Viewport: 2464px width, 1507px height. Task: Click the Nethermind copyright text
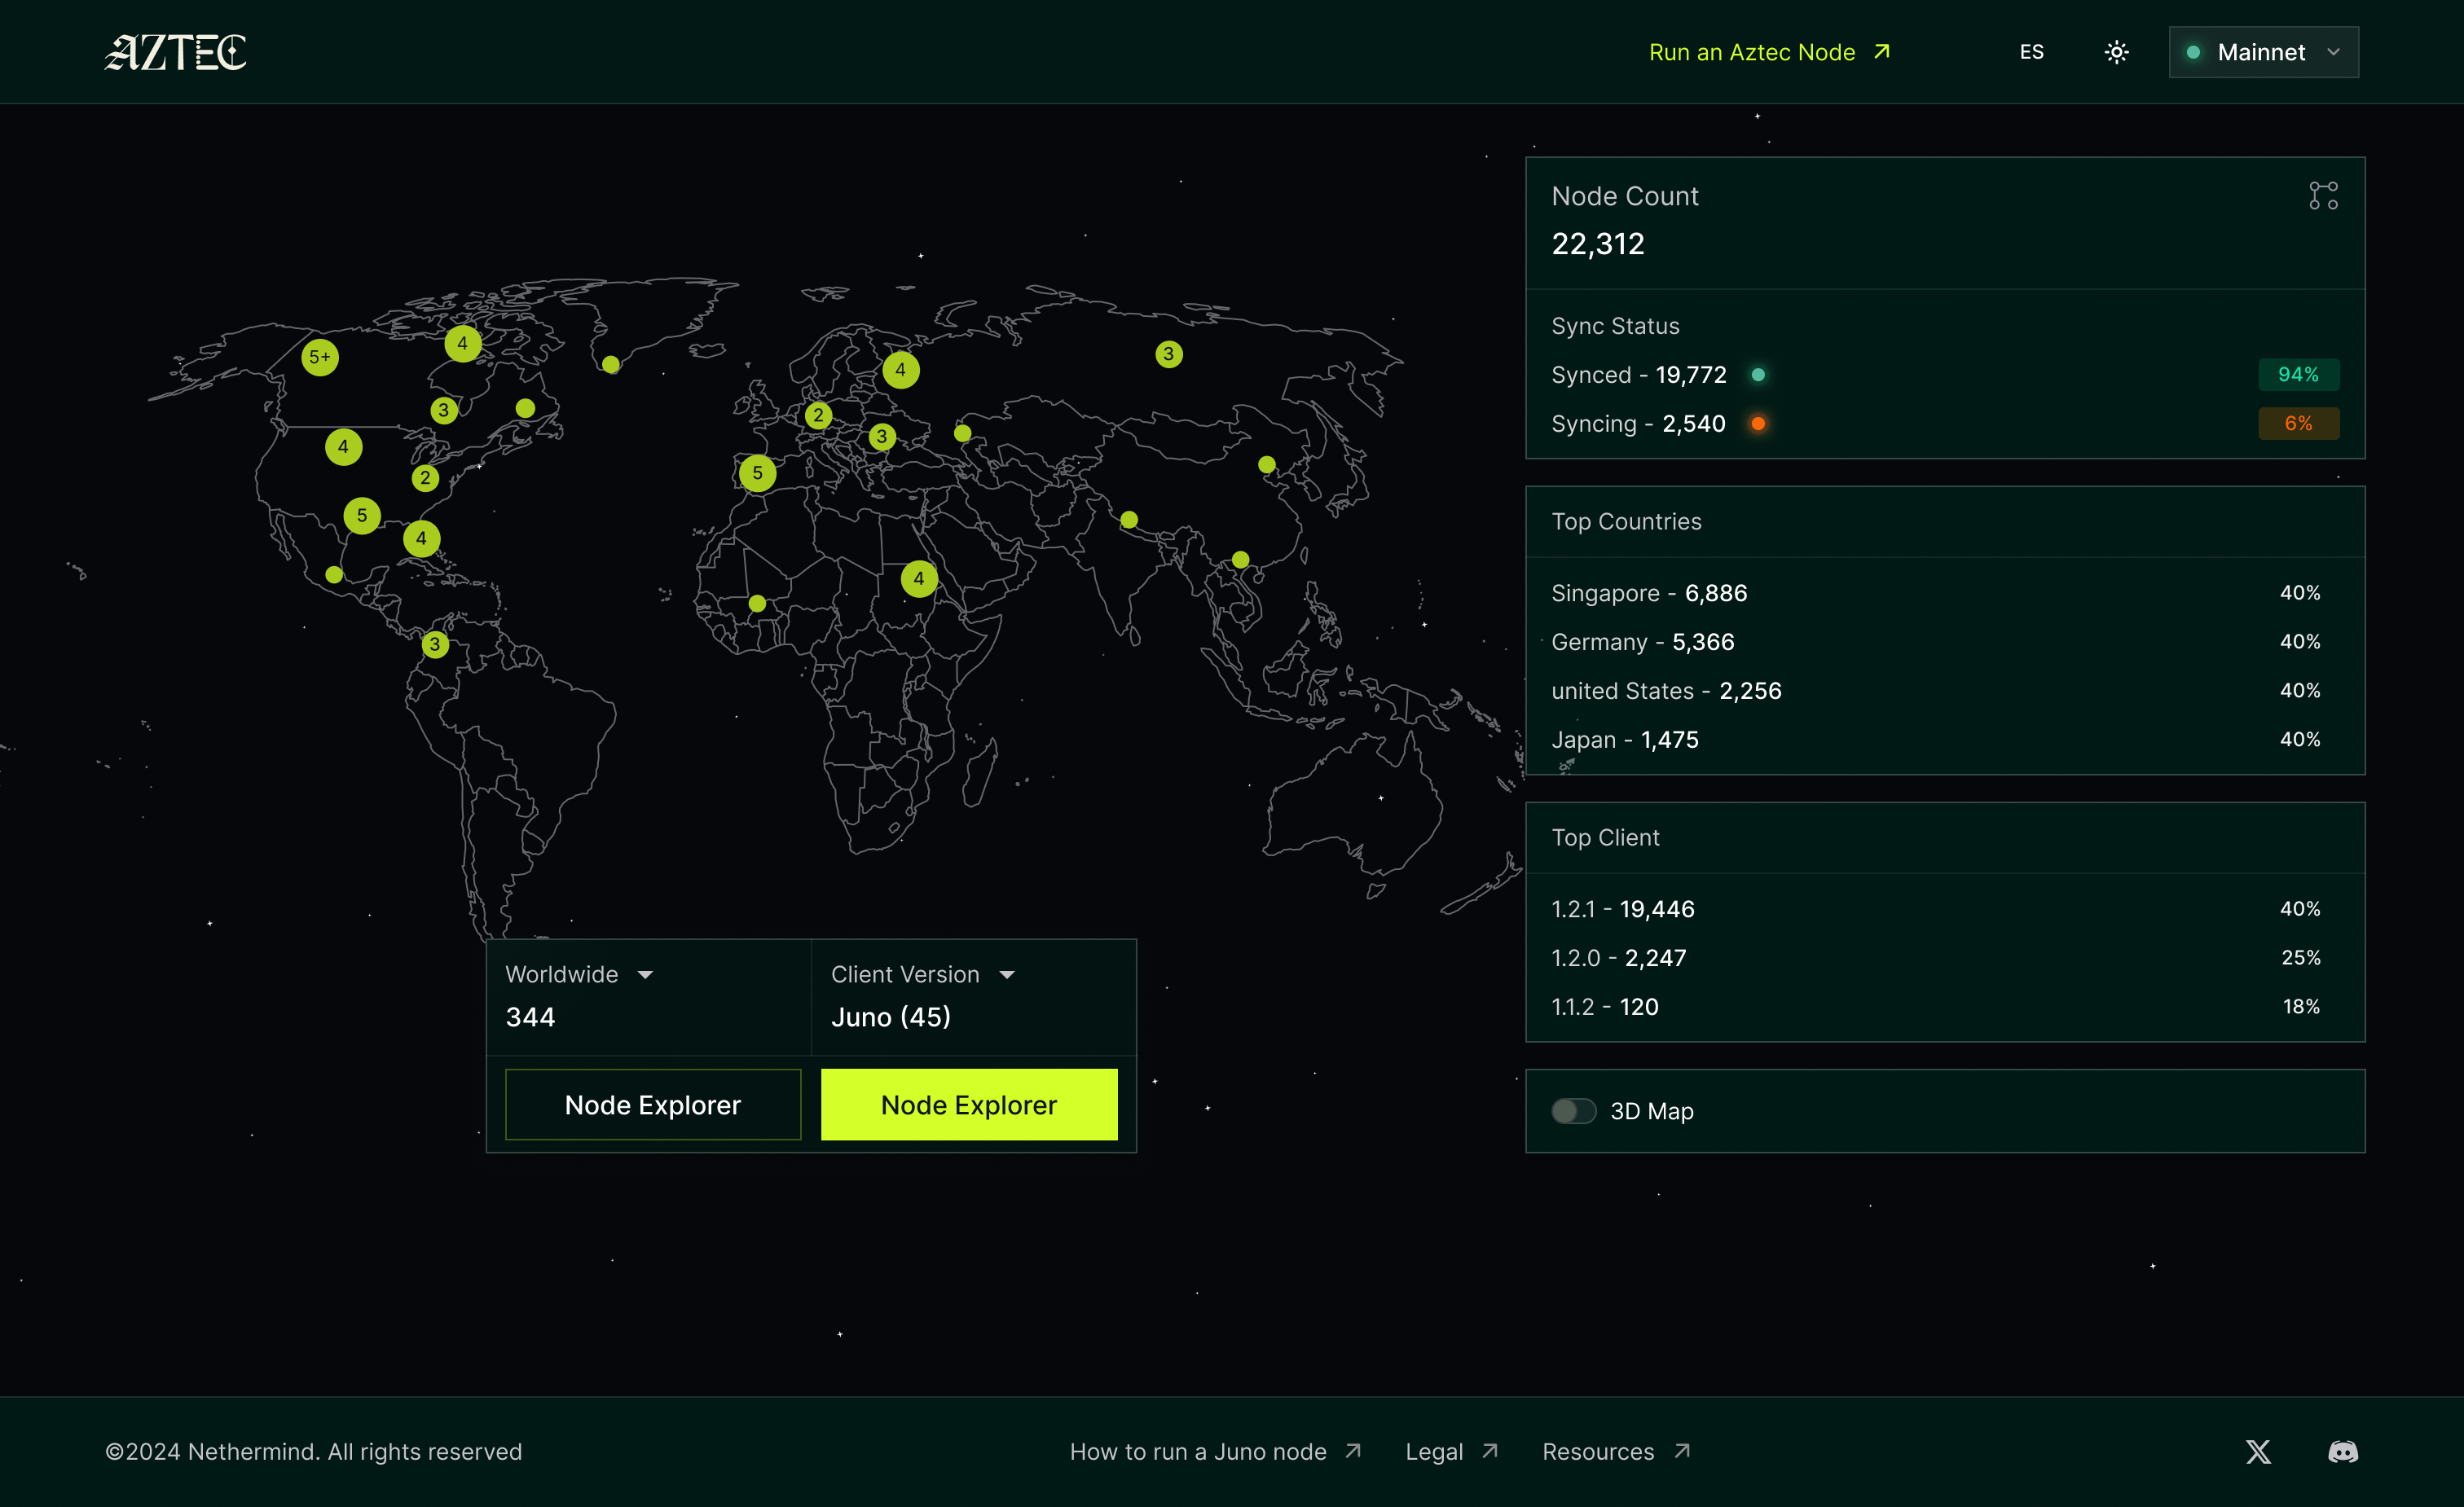pos(314,1451)
